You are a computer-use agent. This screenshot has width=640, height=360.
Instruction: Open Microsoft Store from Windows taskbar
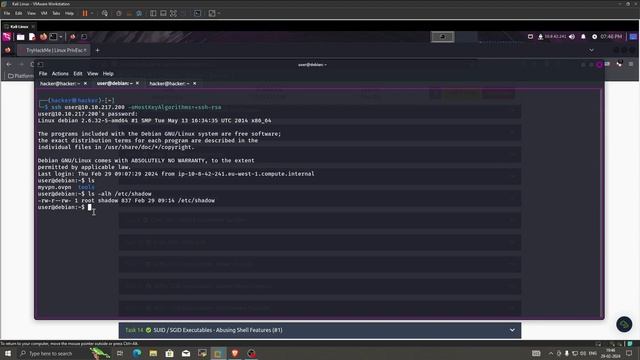(169, 353)
